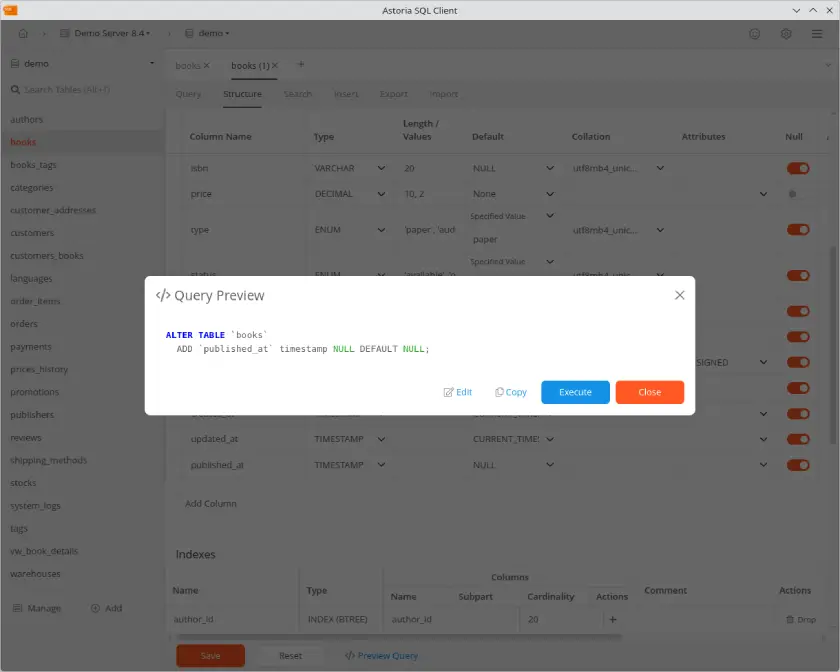Switch to the books tab
The width and height of the screenshot is (840, 672).
click(188, 65)
